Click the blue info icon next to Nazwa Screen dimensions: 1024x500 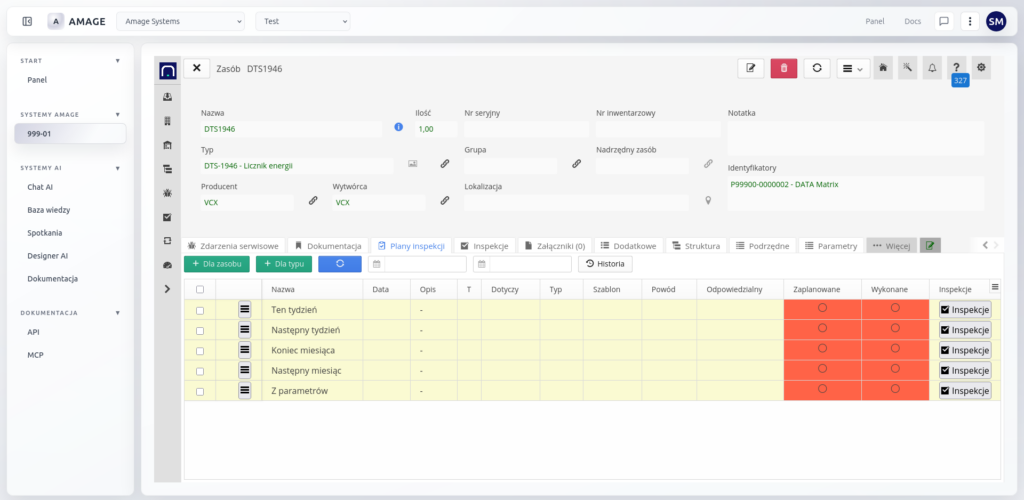(x=398, y=128)
